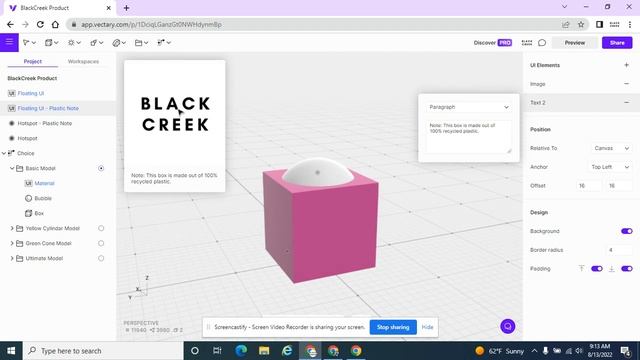Image resolution: width=640 pixels, height=360 pixels.
Task: Open the comments speech bubble icon
Action: tap(542, 42)
